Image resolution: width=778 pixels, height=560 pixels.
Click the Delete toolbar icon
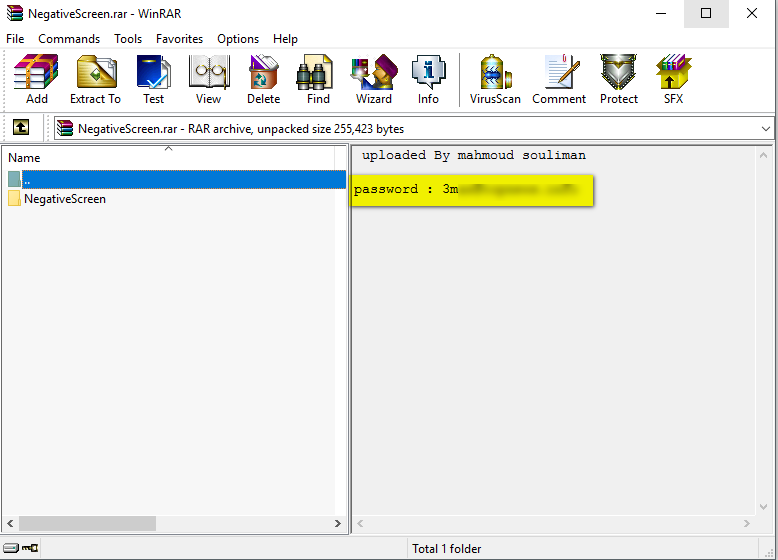pyautogui.click(x=263, y=79)
